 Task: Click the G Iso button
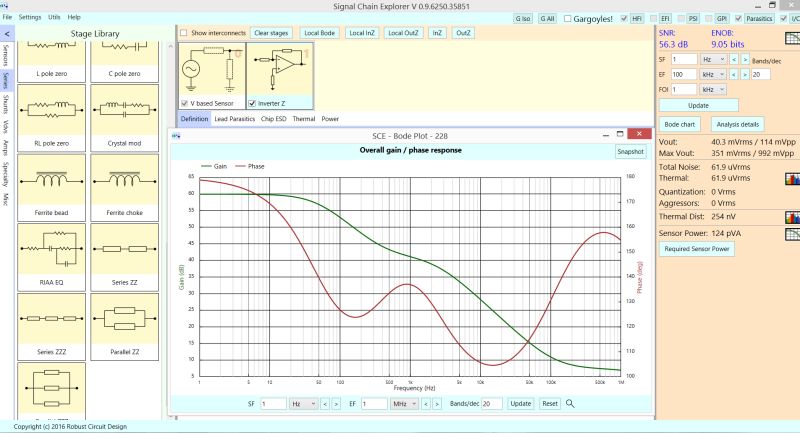[522, 19]
